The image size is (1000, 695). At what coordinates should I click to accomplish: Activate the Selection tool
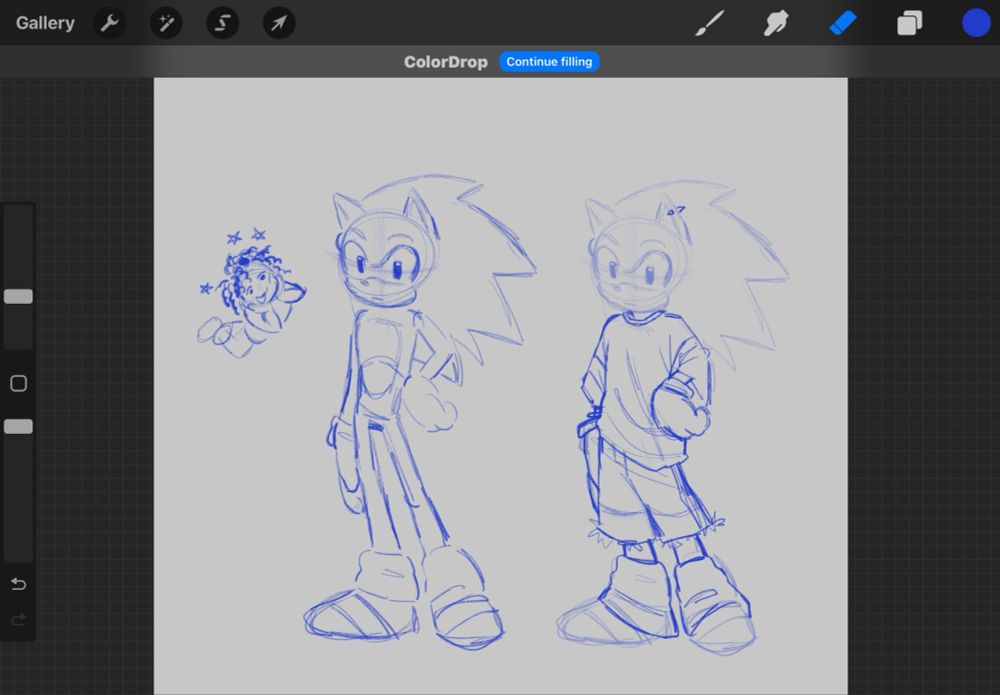pos(223,24)
